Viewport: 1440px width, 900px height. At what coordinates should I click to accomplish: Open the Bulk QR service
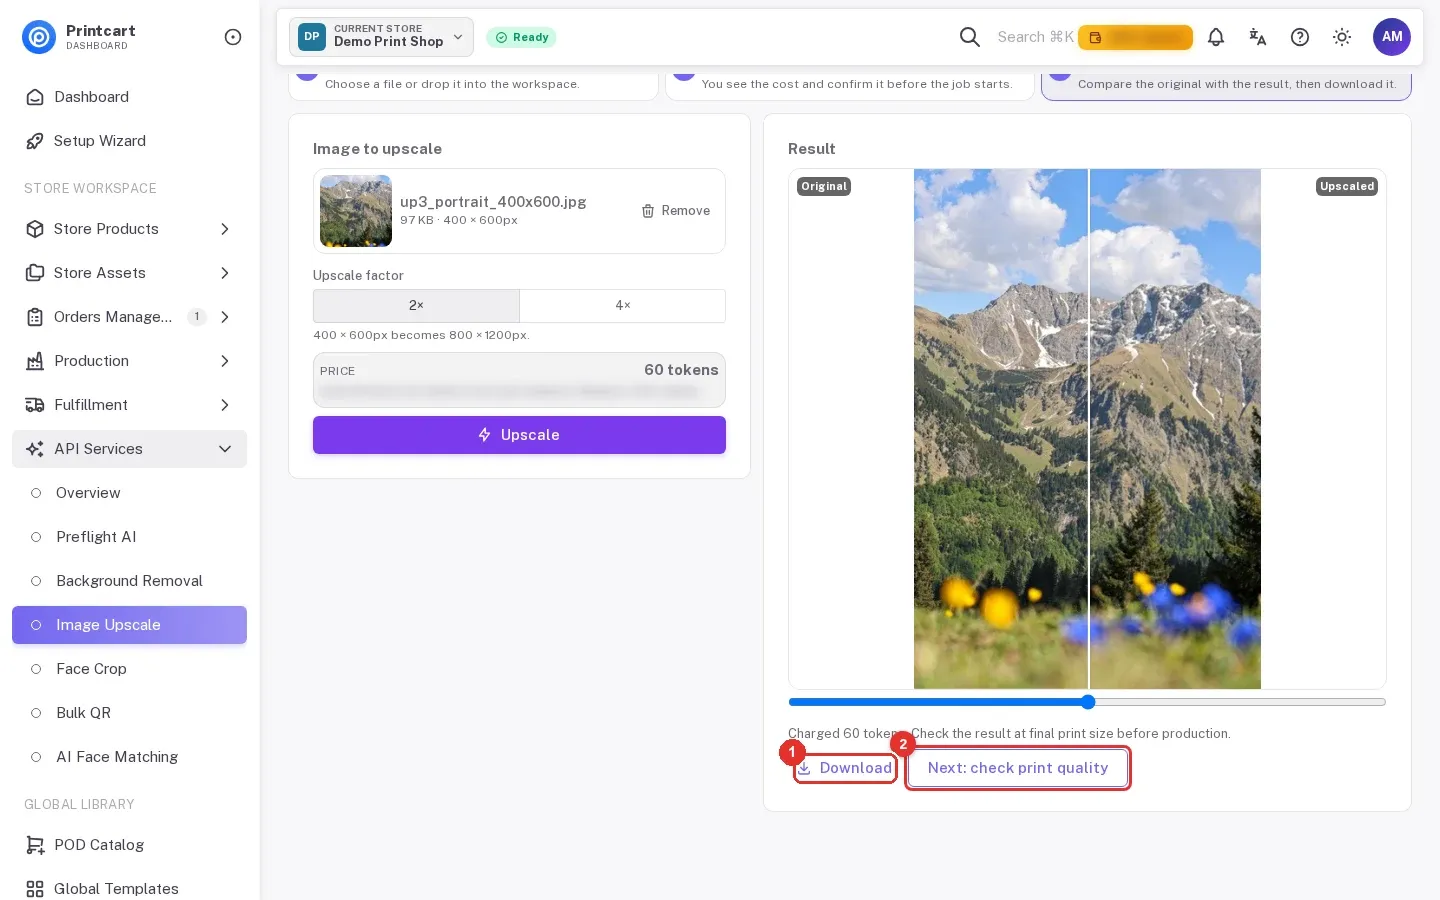click(x=129, y=713)
